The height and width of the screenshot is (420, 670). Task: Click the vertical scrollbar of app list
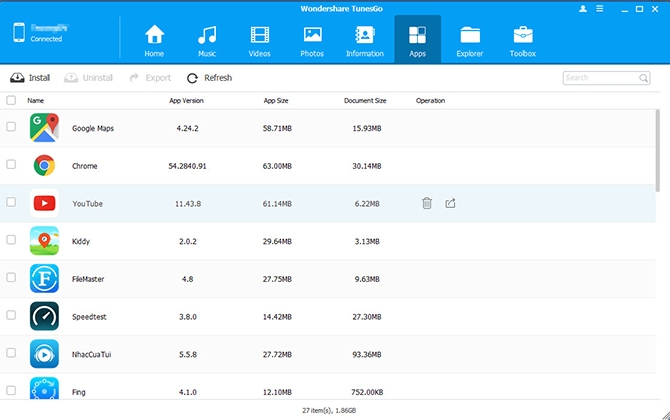tap(658, 150)
